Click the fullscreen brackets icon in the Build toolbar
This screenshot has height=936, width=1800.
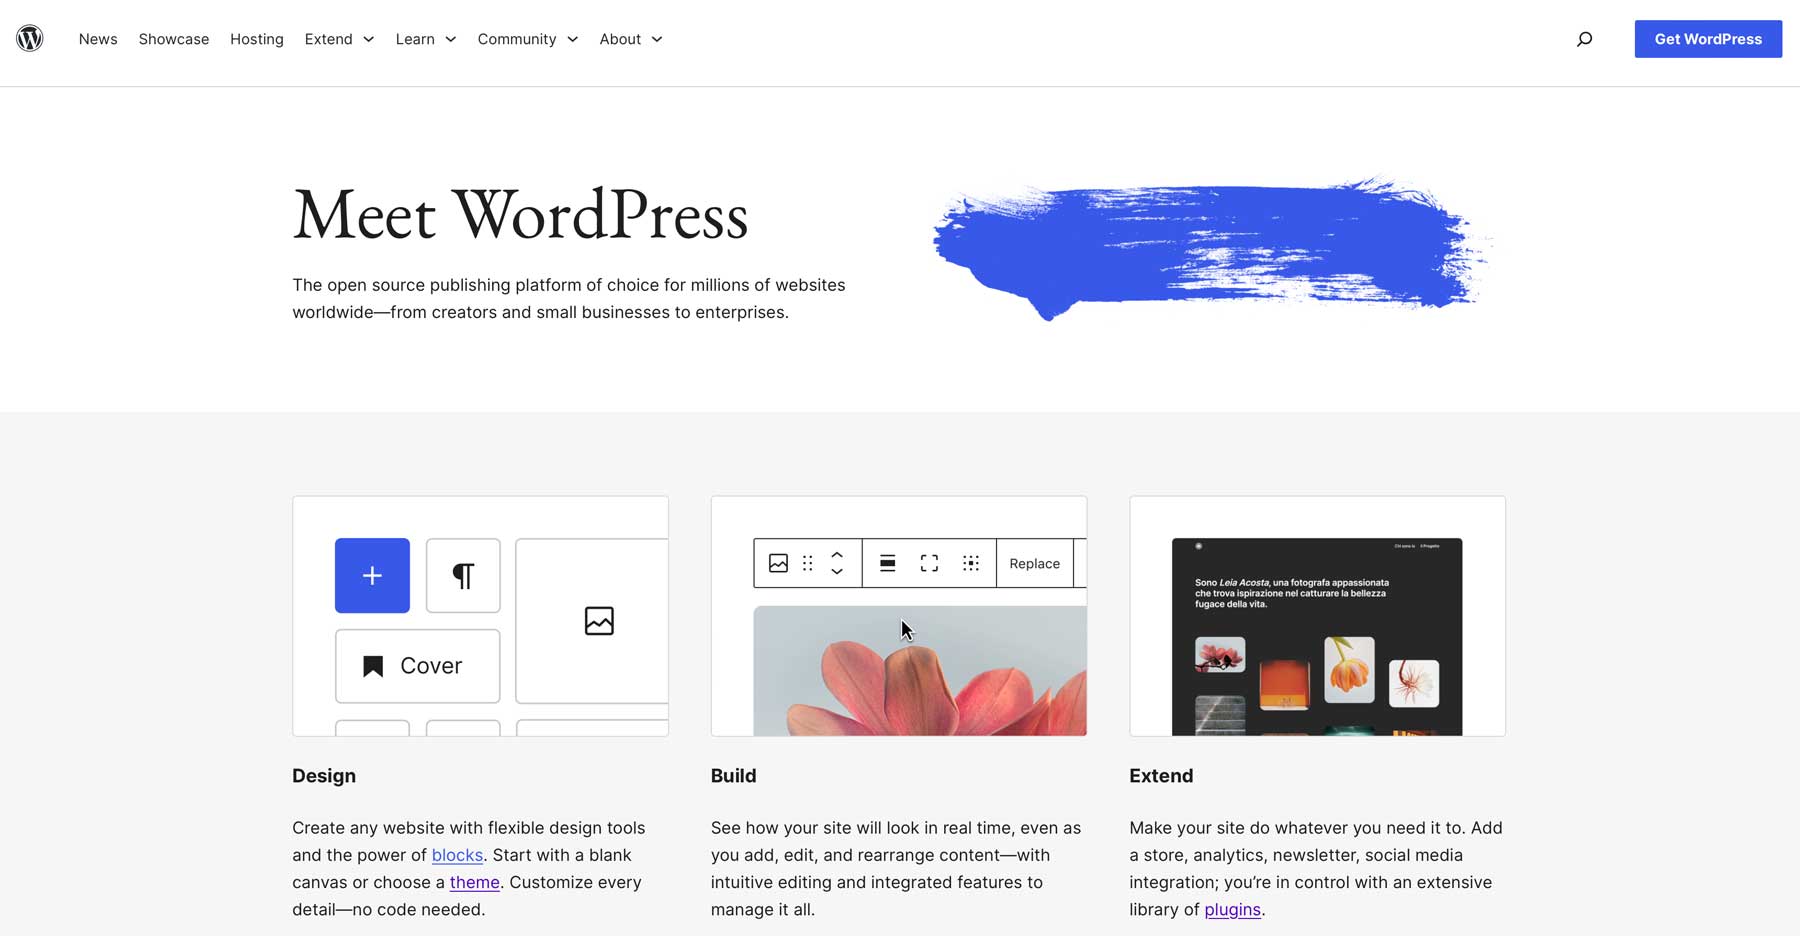(929, 563)
